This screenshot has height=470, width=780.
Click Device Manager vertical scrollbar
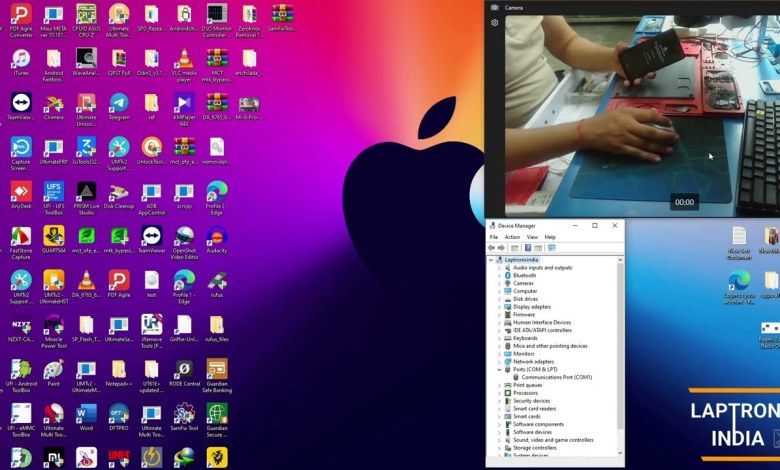point(620,346)
